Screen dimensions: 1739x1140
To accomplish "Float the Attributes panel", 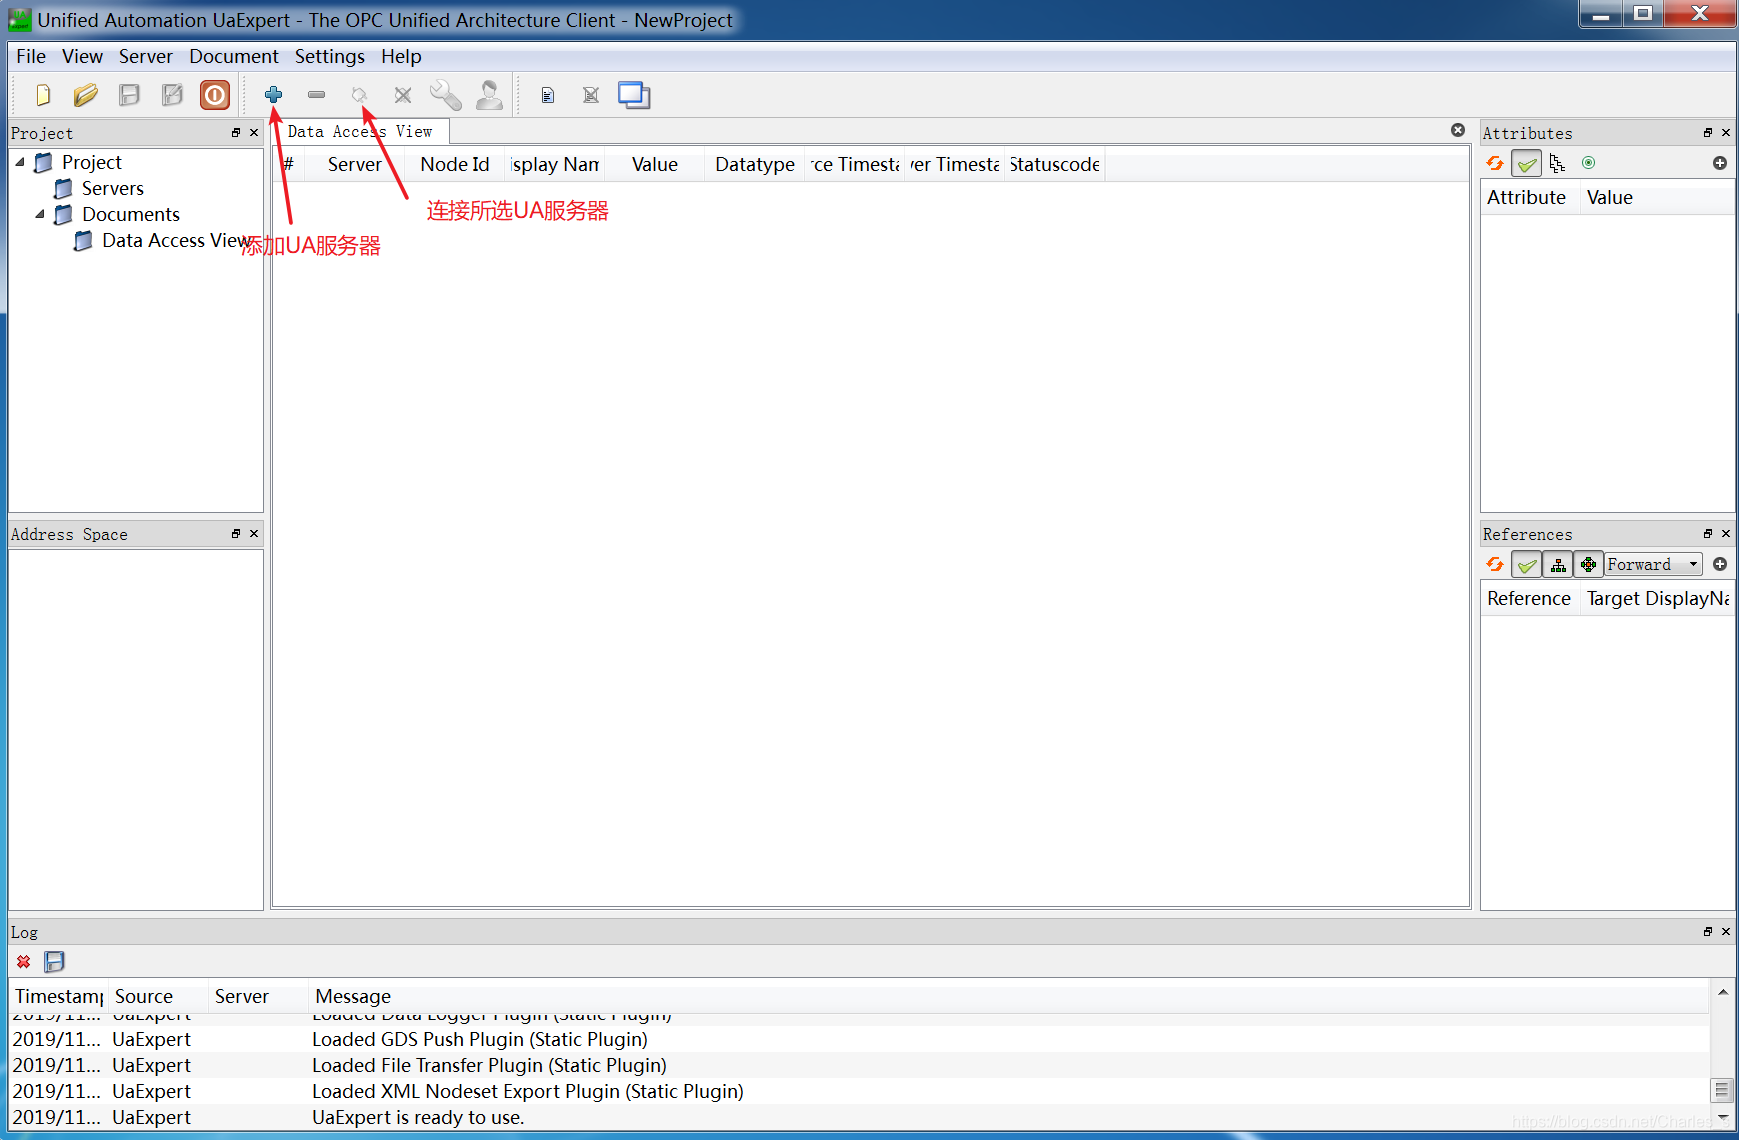I will coord(1708,132).
